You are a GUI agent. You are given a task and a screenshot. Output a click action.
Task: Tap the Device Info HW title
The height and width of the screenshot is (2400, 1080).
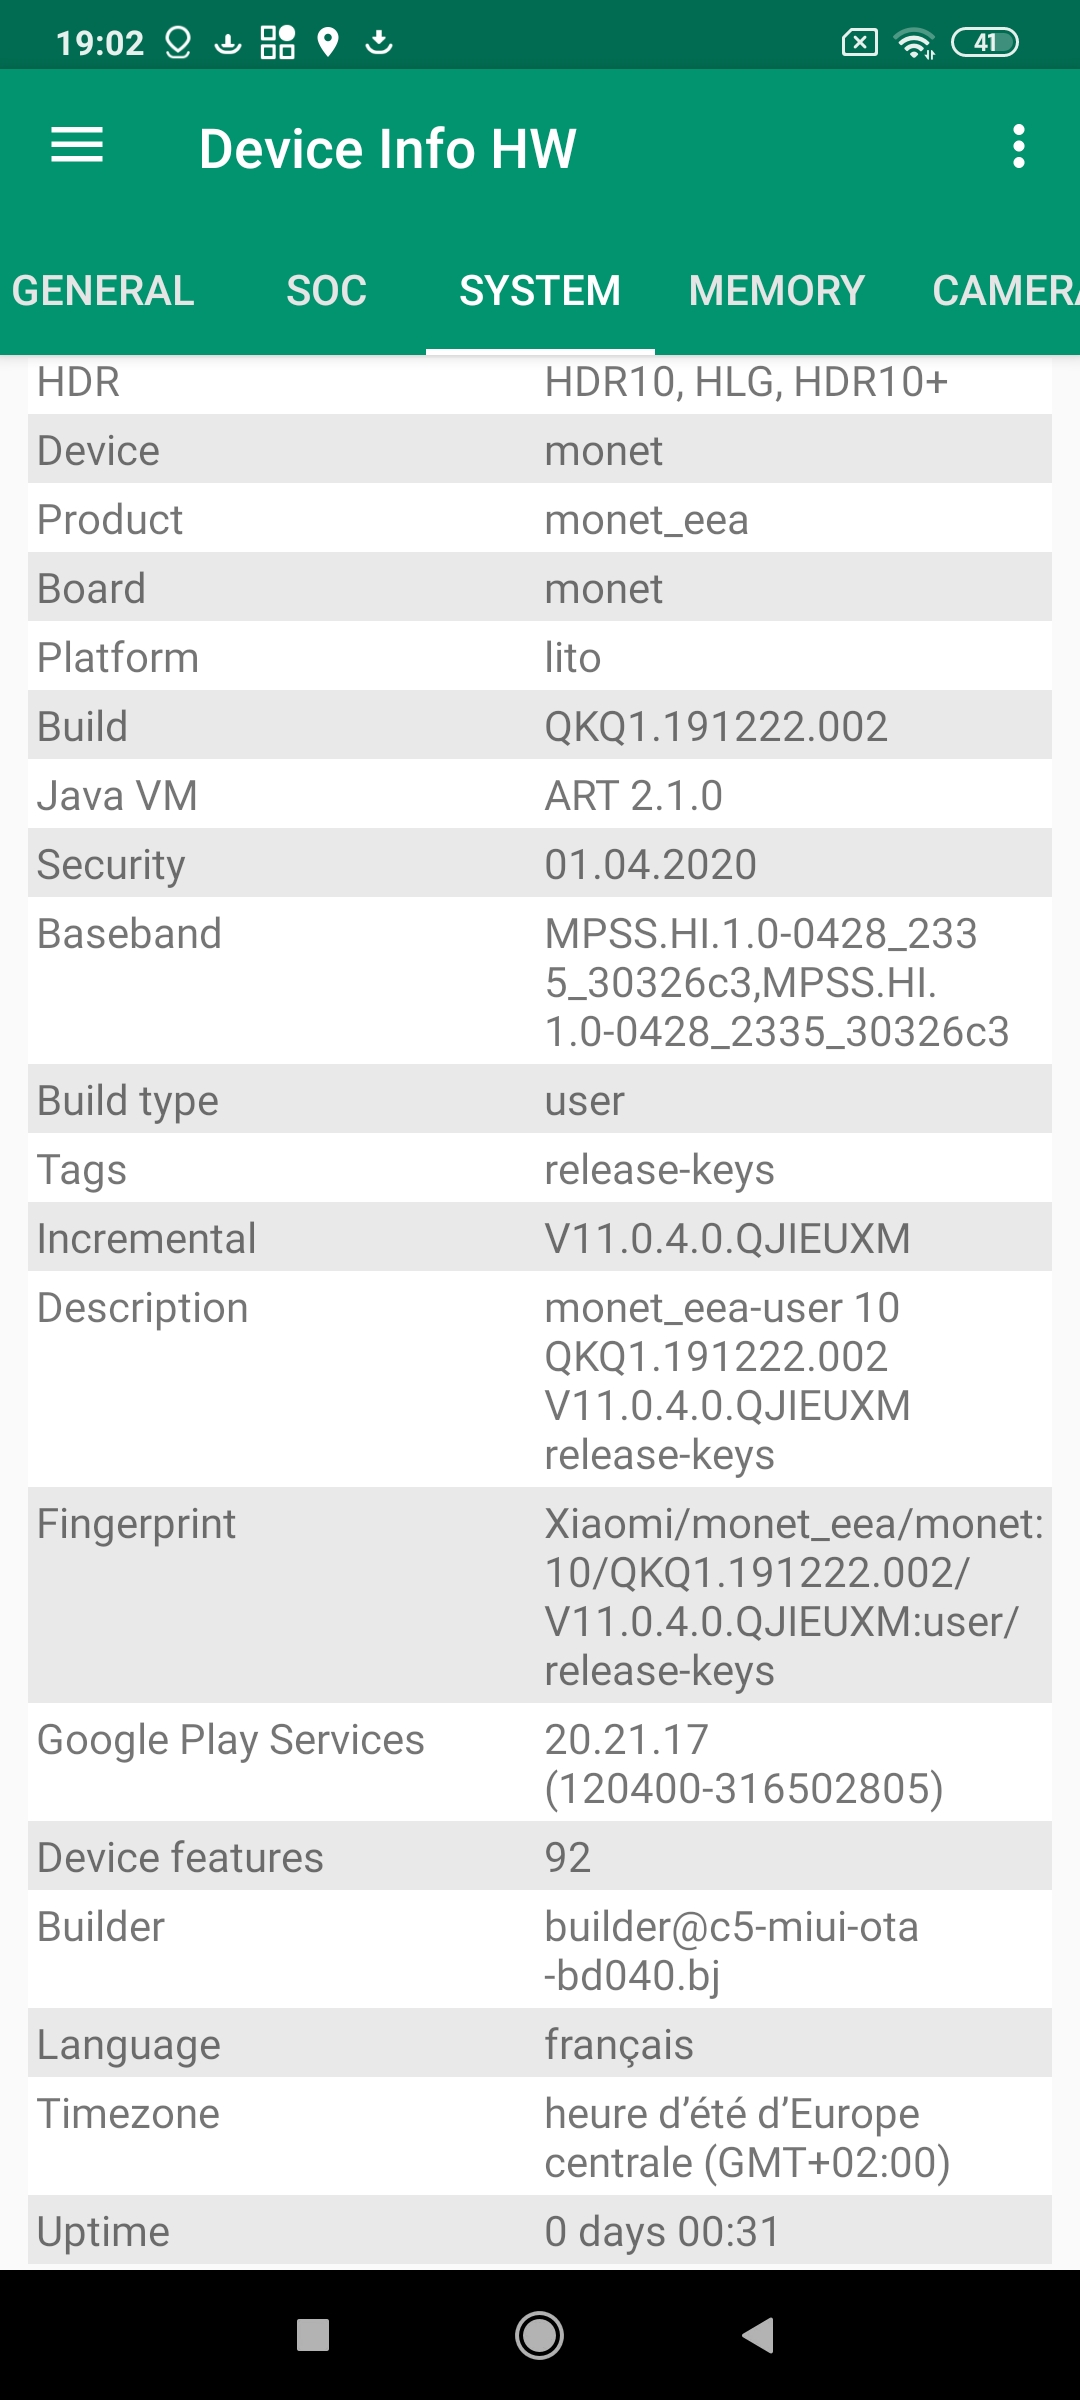[x=388, y=149]
